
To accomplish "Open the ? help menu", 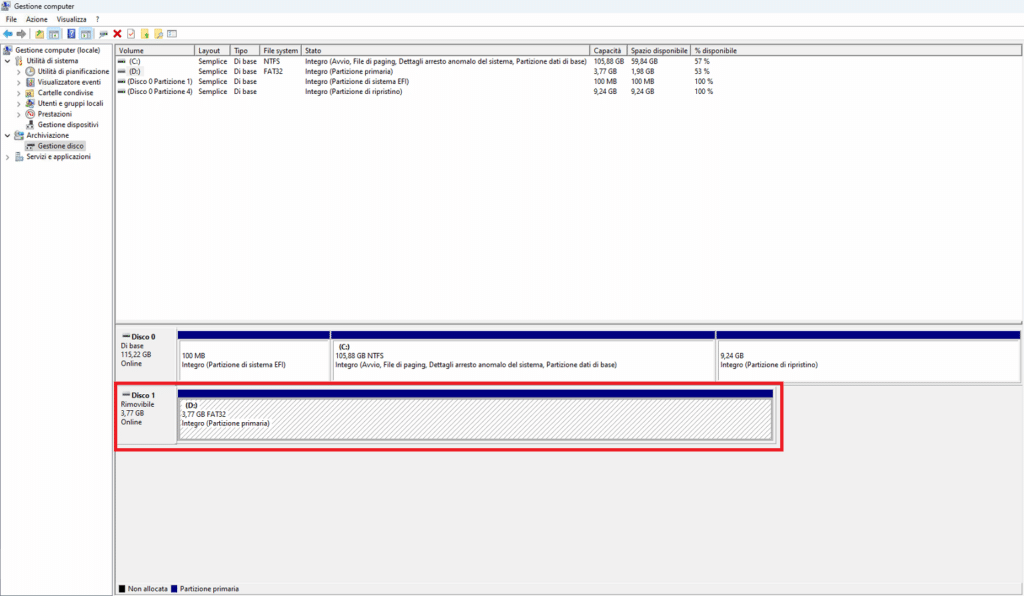I will (97, 20).
